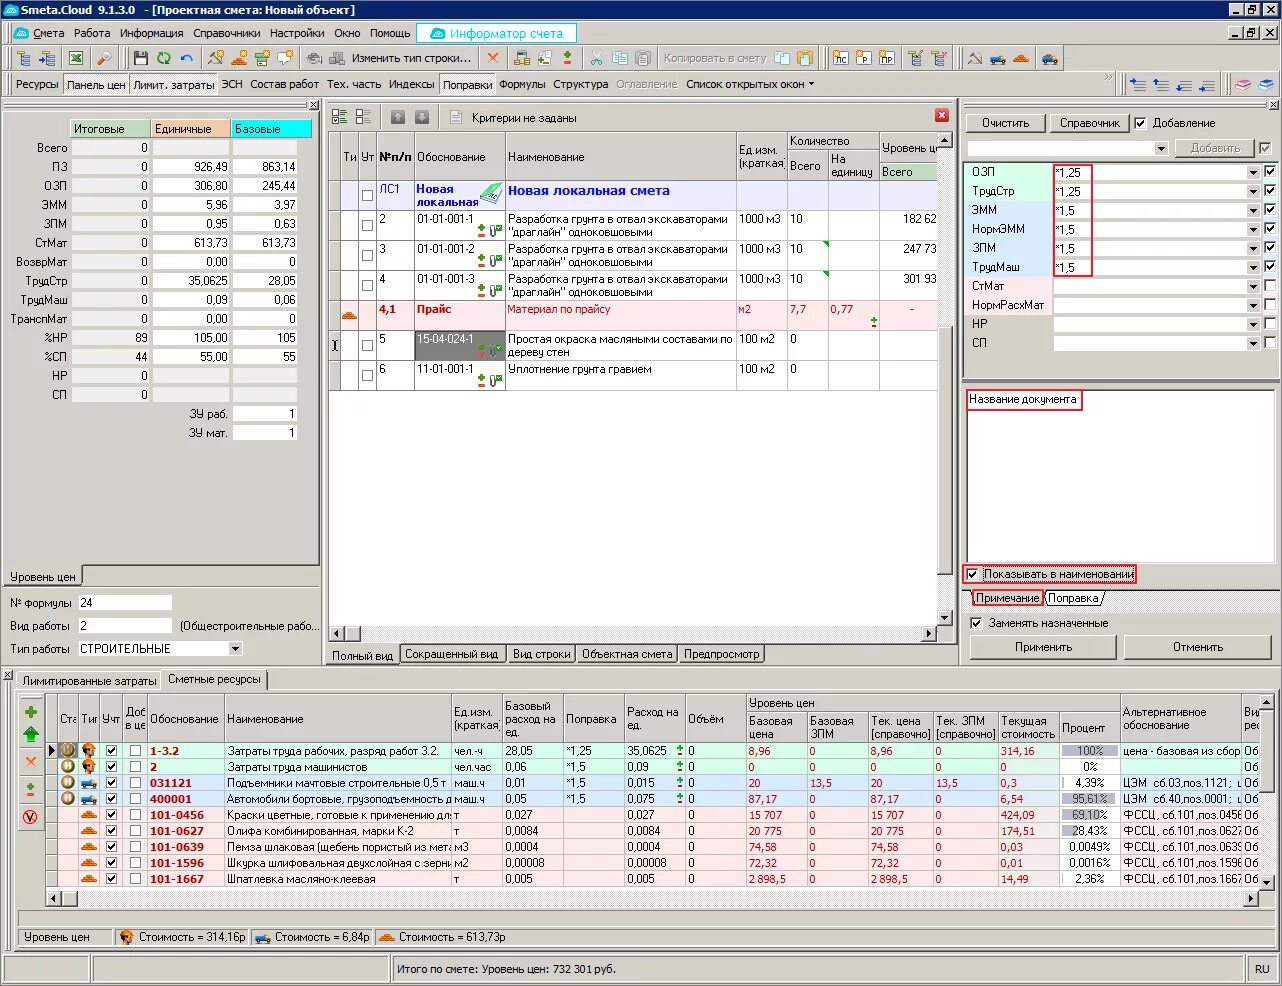Switch to the Сокращенный вид tab
The image size is (1282, 986).
[451, 654]
